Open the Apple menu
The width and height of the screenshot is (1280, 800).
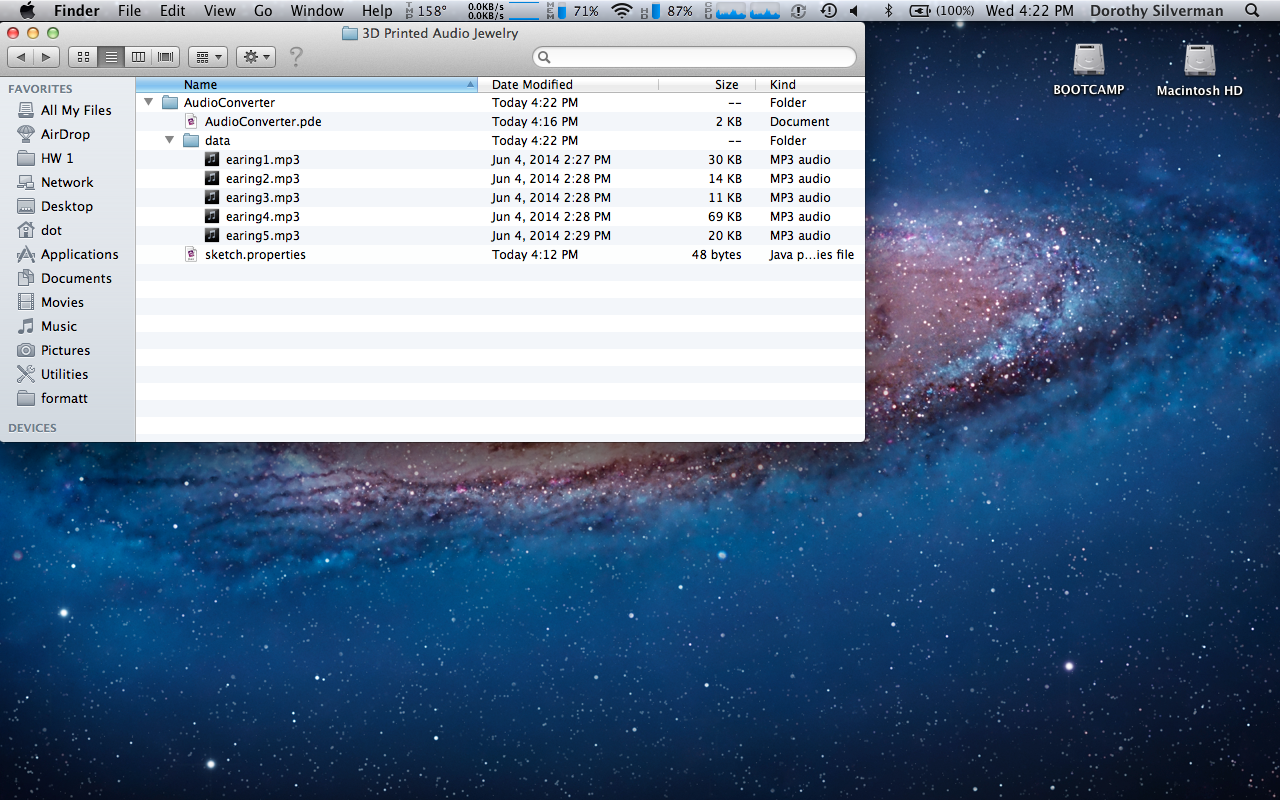click(x=27, y=11)
